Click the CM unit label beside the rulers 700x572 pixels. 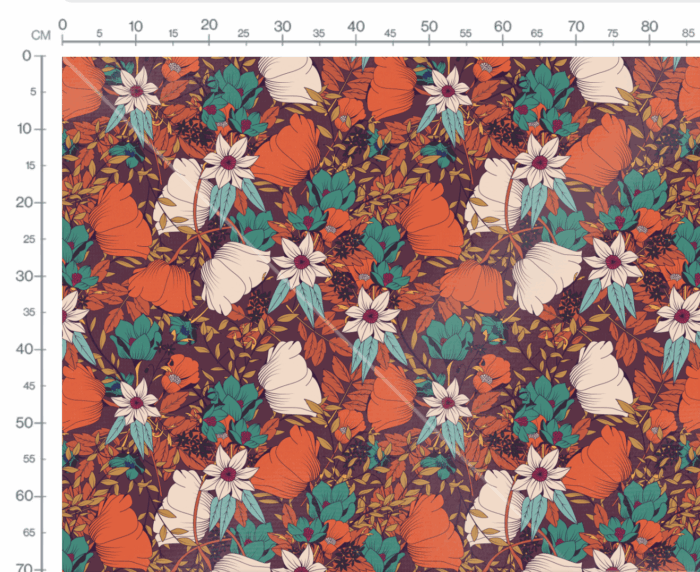coord(41,35)
